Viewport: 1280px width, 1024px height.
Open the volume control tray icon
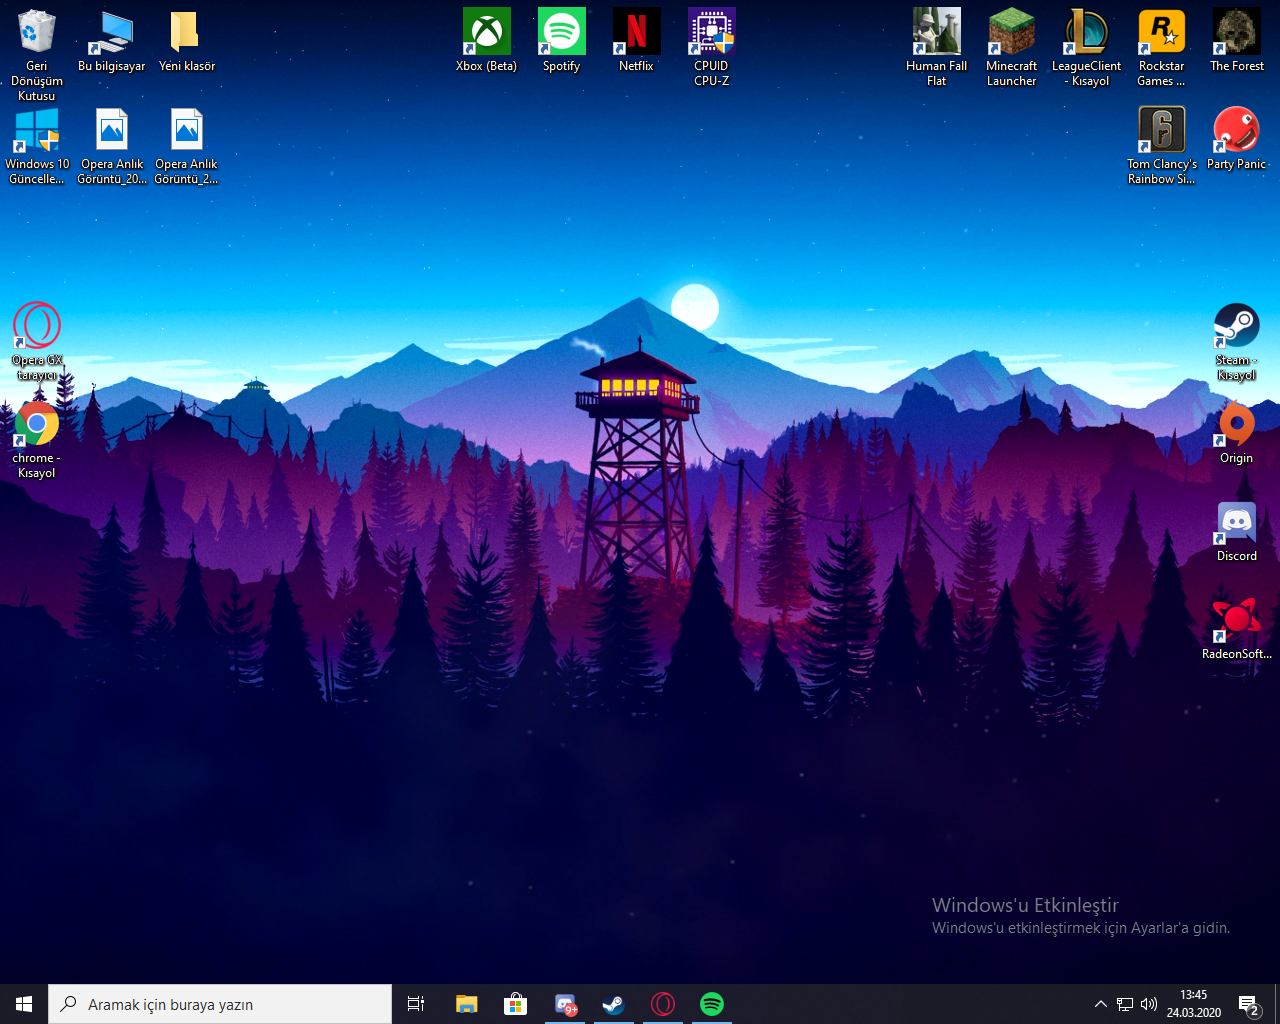pyautogui.click(x=1149, y=1004)
